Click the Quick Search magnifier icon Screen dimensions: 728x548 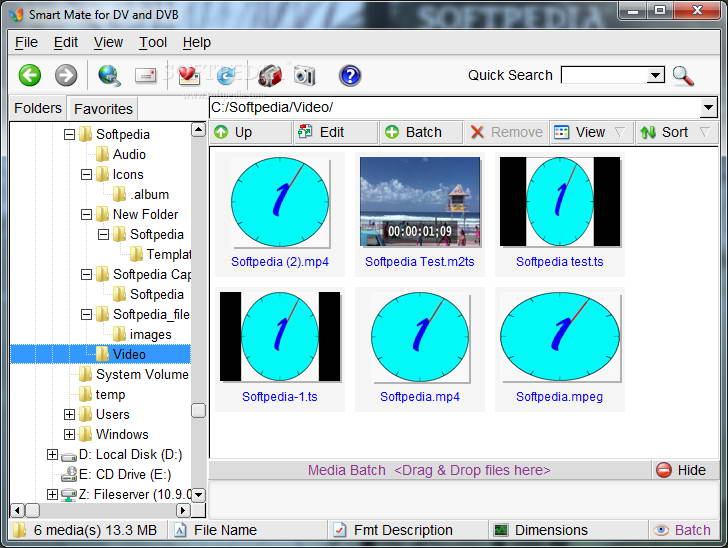pos(683,75)
